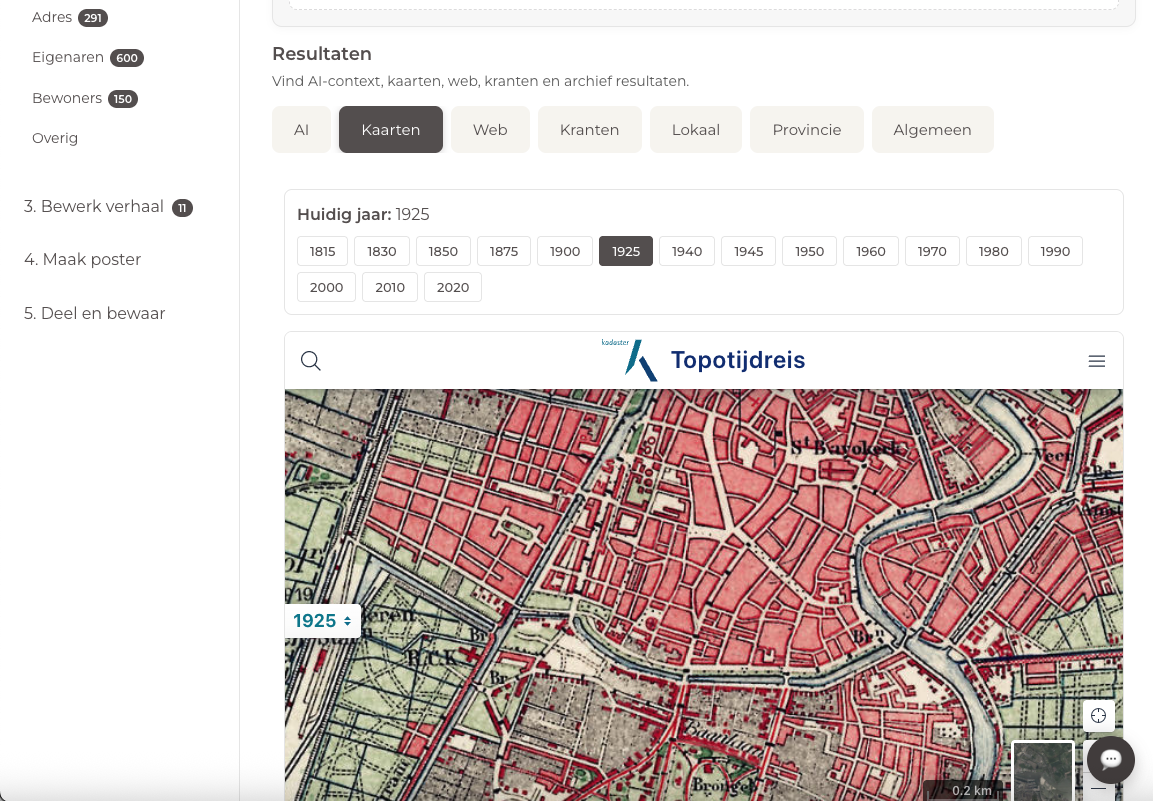
Task: Select the year 1815 button
Action: click(322, 251)
